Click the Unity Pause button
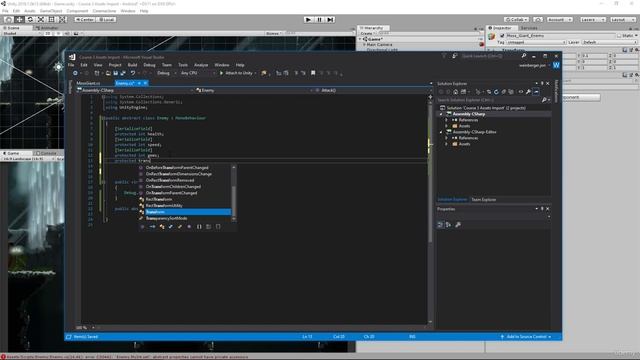The width and height of the screenshot is (640, 360). (x=320, y=19)
